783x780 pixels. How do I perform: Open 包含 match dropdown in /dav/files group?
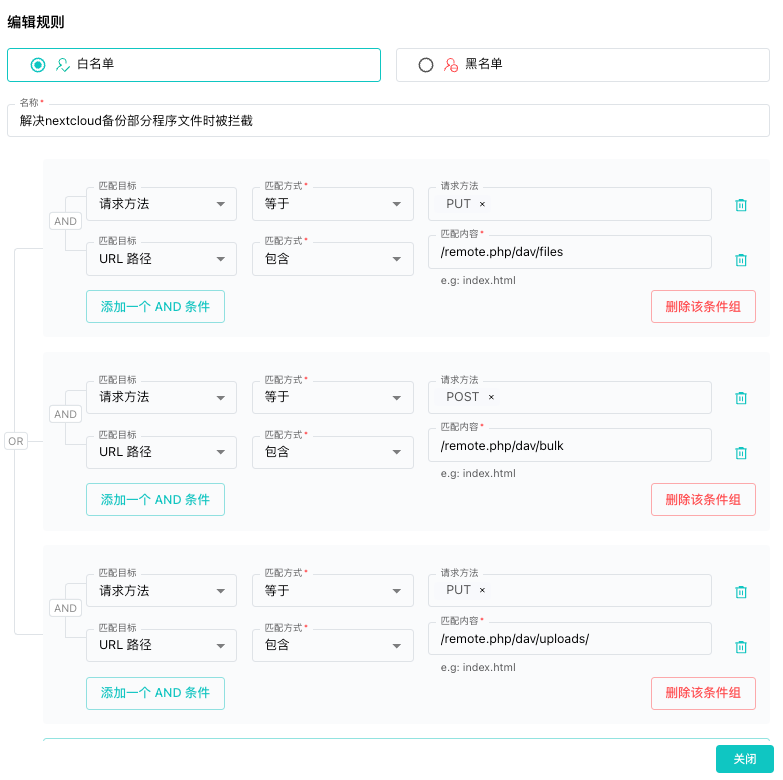(x=333, y=259)
